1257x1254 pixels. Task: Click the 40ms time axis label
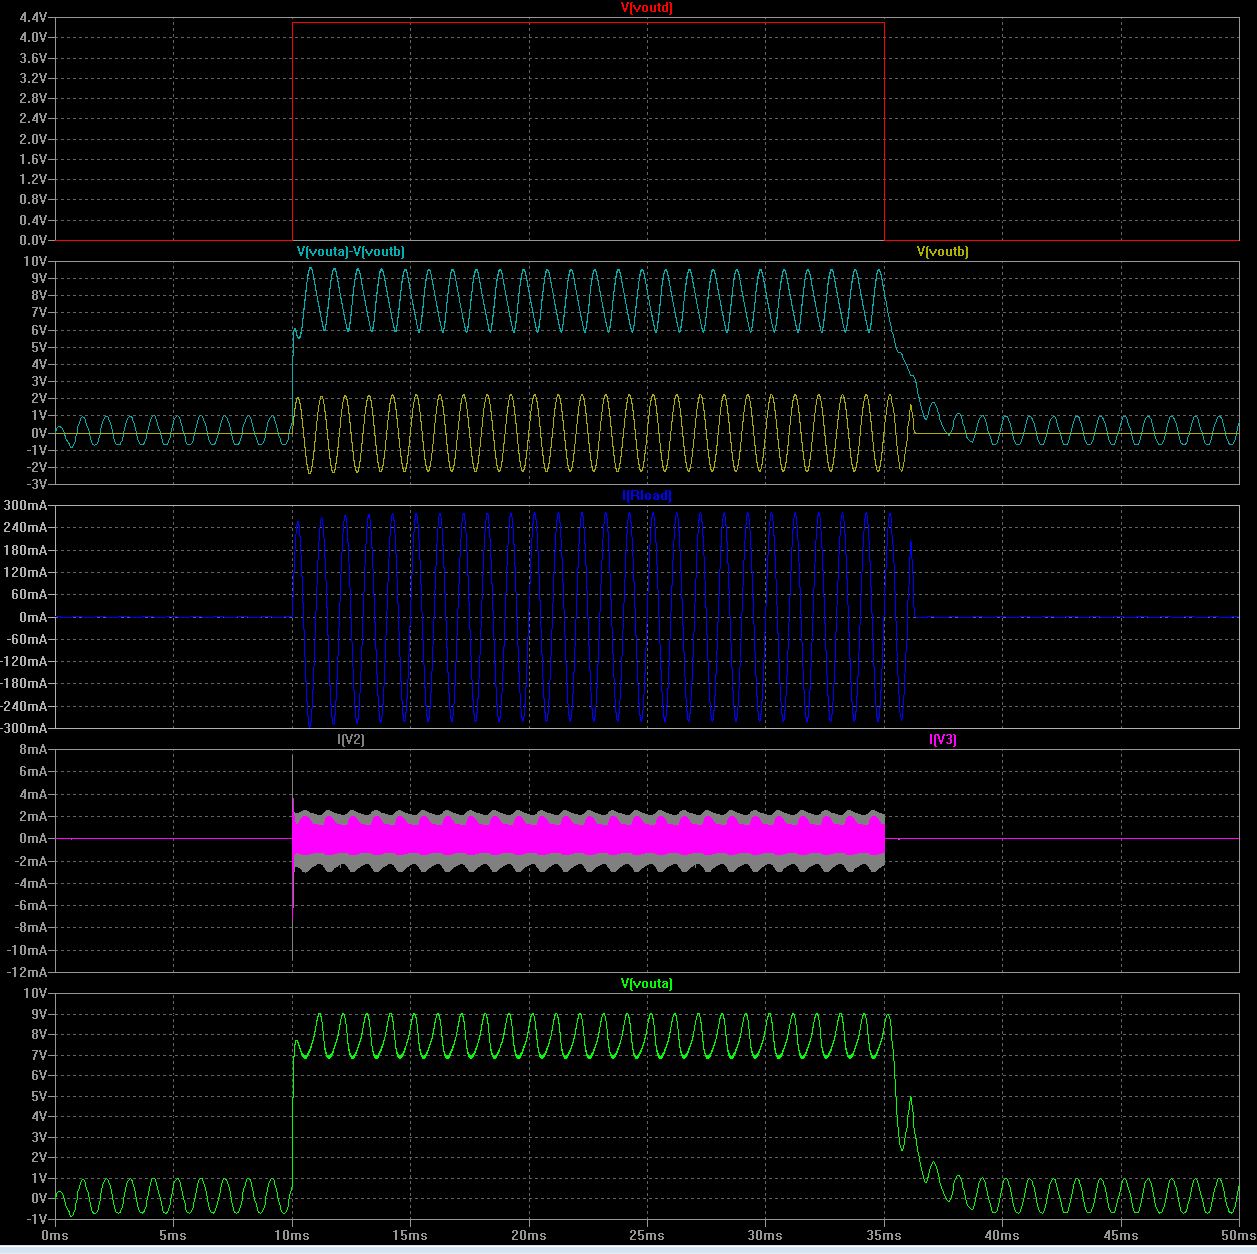tap(1002, 1236)
